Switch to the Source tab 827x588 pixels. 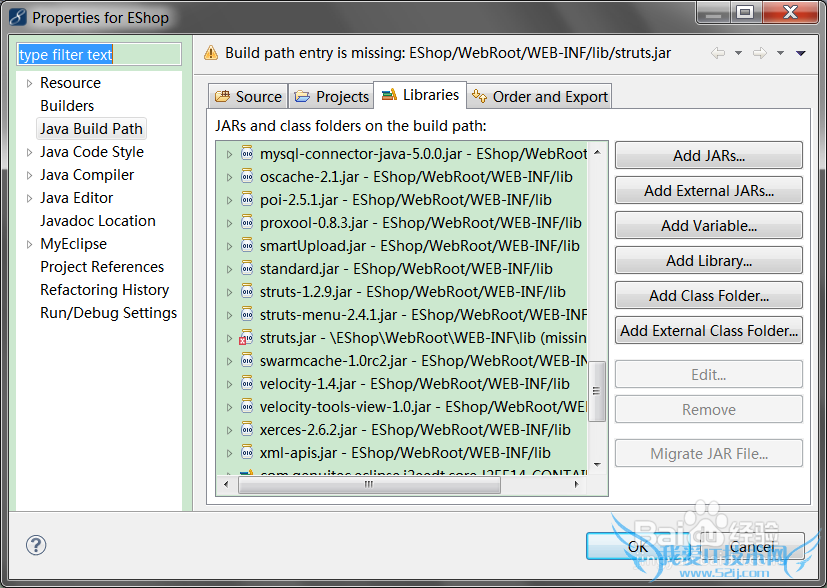248,97
